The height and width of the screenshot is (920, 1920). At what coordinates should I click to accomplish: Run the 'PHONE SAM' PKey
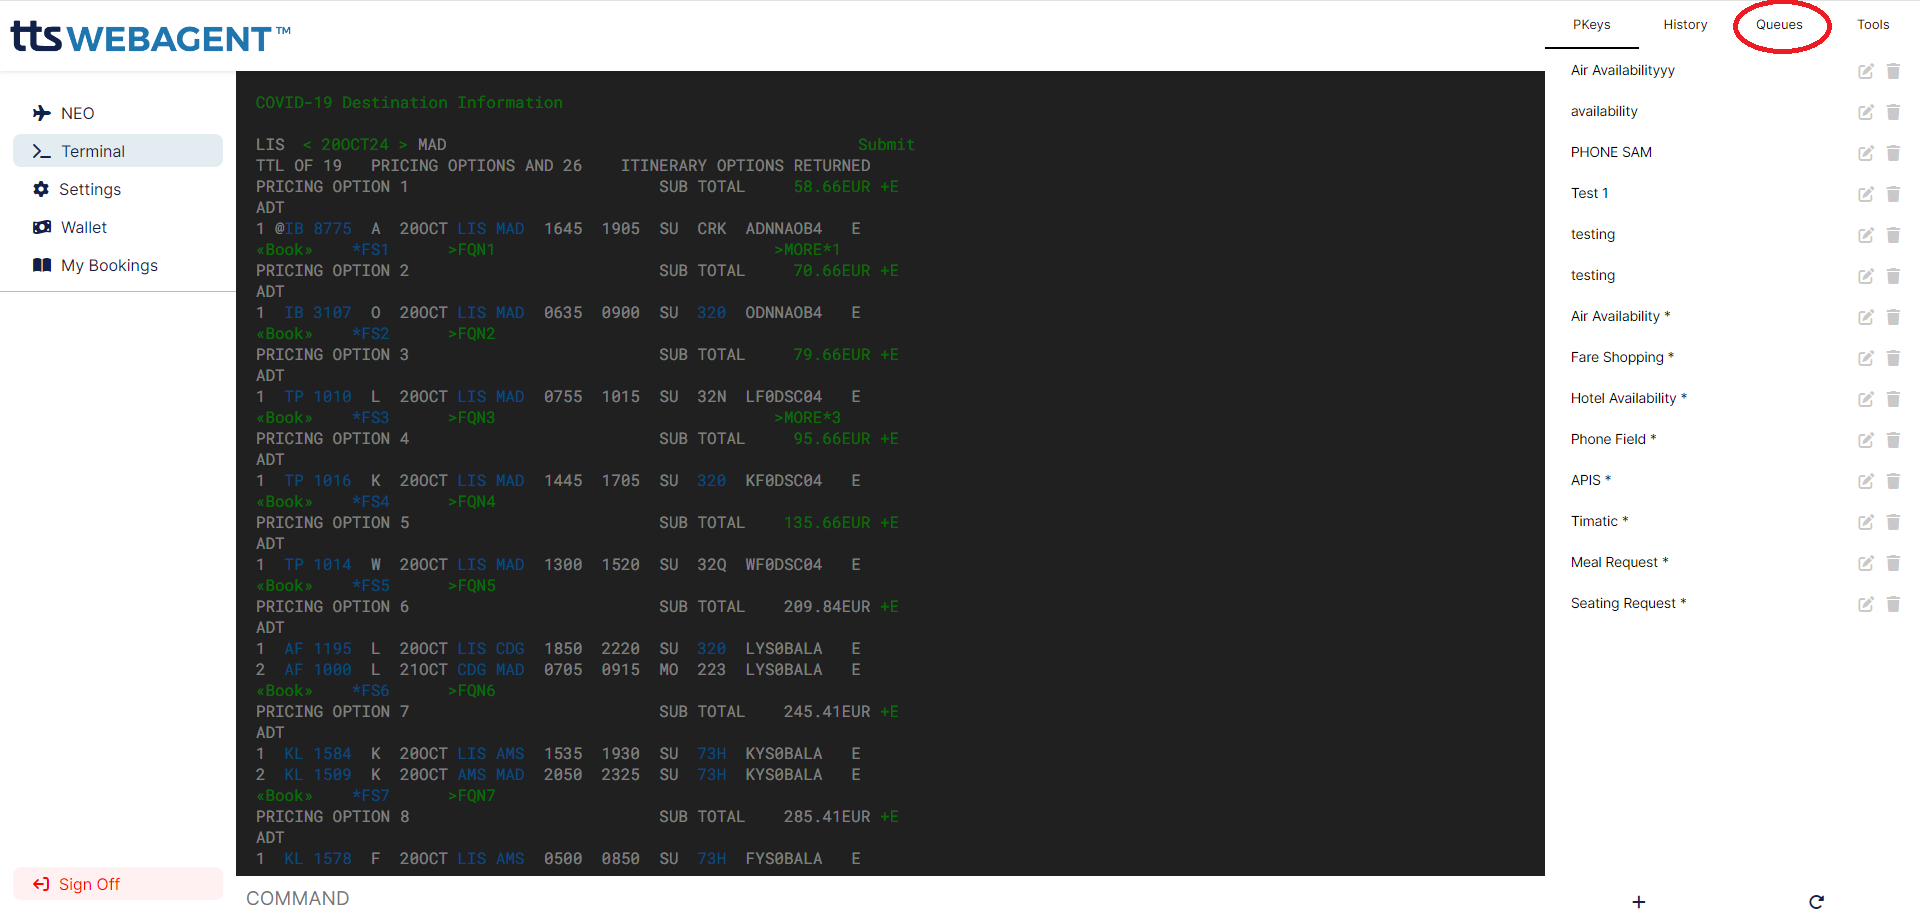click(x=1611, y=152)
